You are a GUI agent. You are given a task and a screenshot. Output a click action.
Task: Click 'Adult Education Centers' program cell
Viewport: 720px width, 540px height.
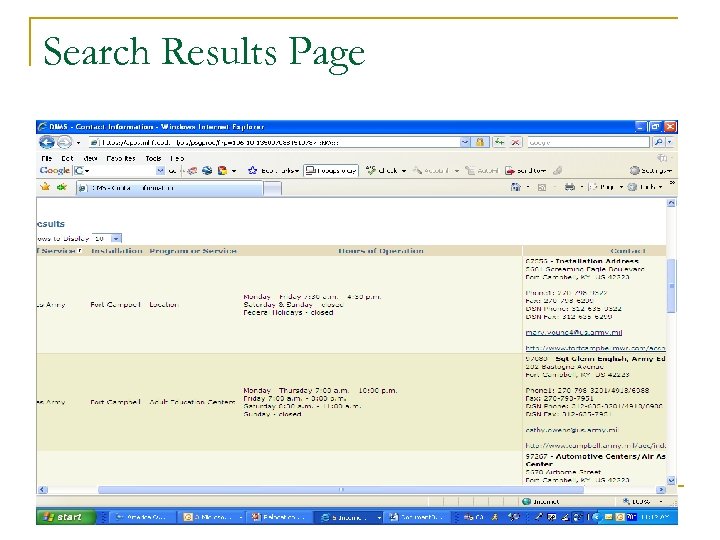click(x=192, y=402)
